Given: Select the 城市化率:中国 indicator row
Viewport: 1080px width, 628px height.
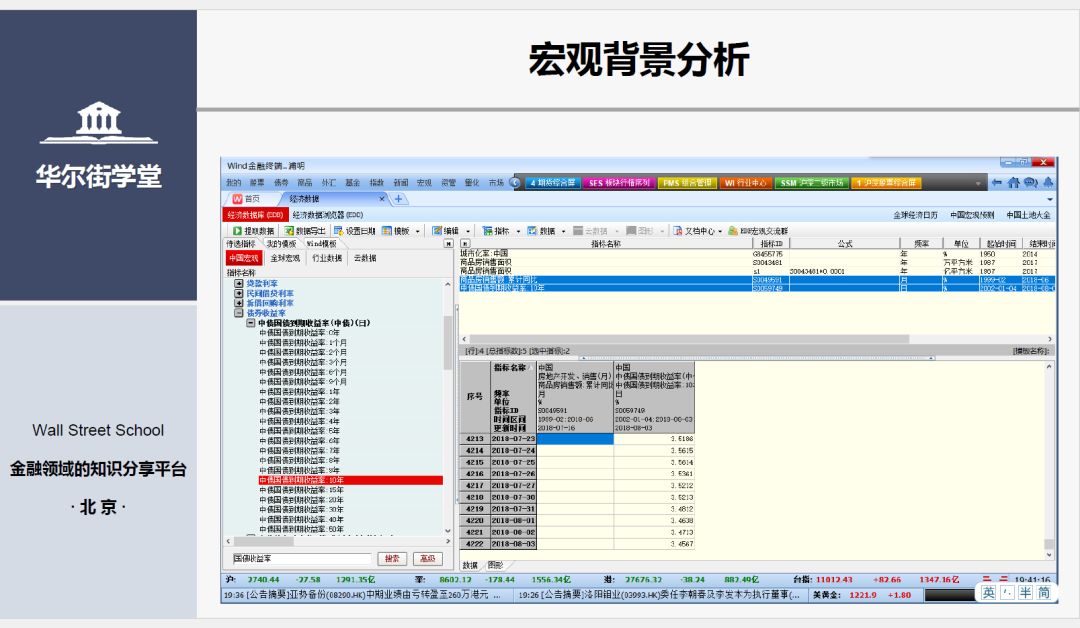Looking at the screenshot, I should click(x=756, y=253).
